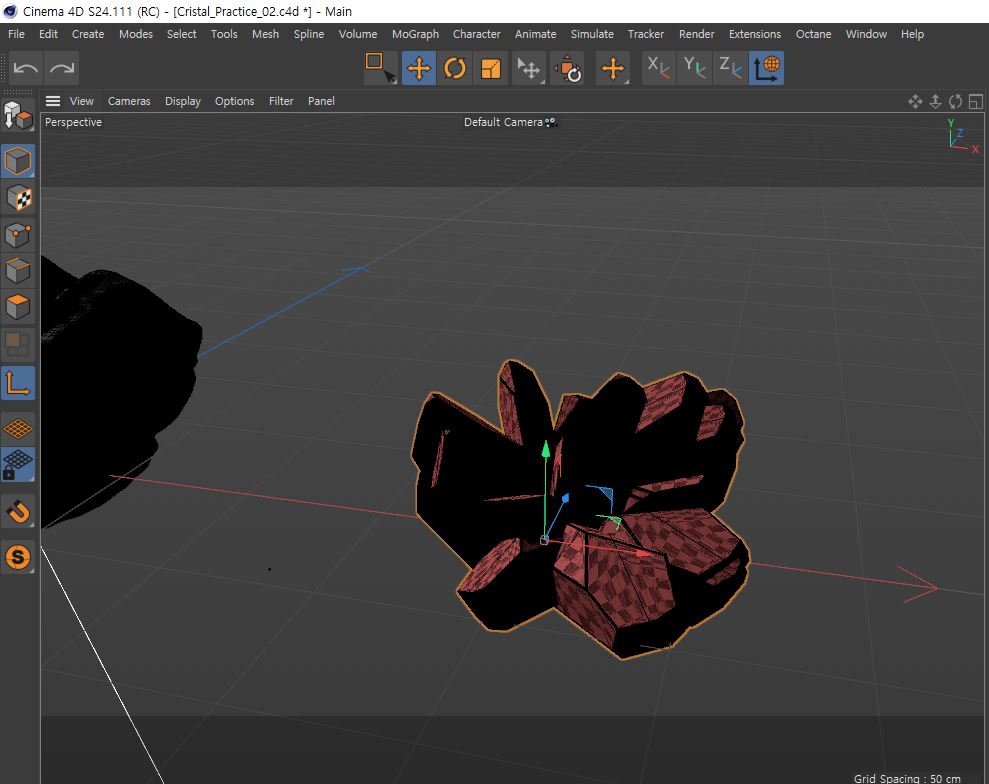
Task: Click the Undo arrow icon
Action: click(26, 68)
